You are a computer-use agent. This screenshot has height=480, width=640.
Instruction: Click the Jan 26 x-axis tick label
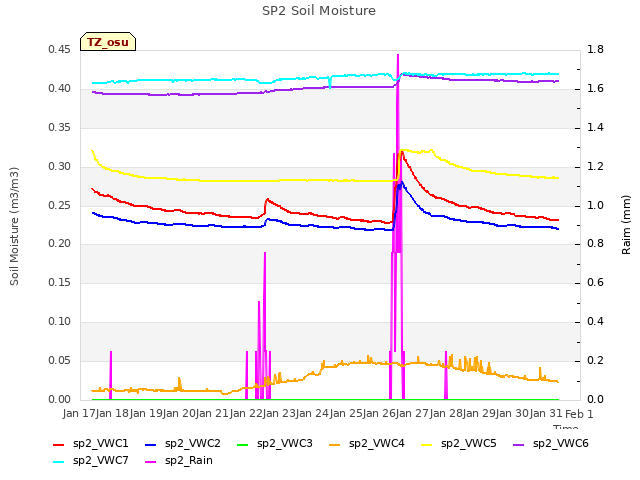point(379,414)
